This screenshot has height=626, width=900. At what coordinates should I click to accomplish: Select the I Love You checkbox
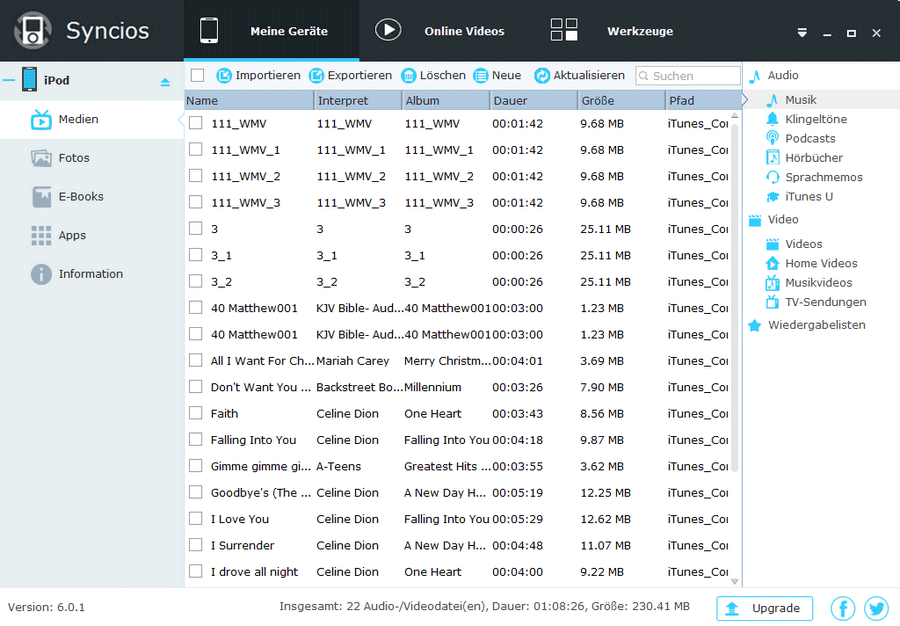[196, 519]
